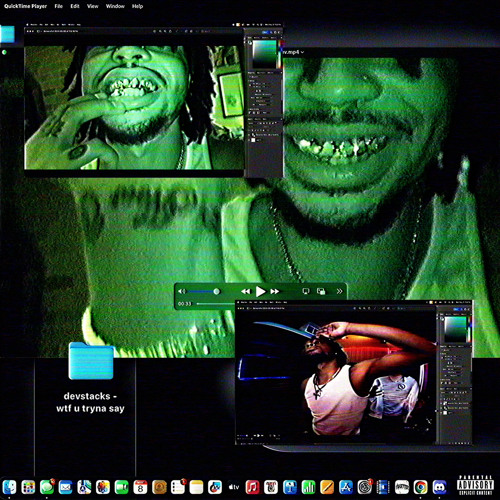Screen dimensions: 500x500
Task: Open Google Chrome from the Dock
Action: click(x=421, y=487)
